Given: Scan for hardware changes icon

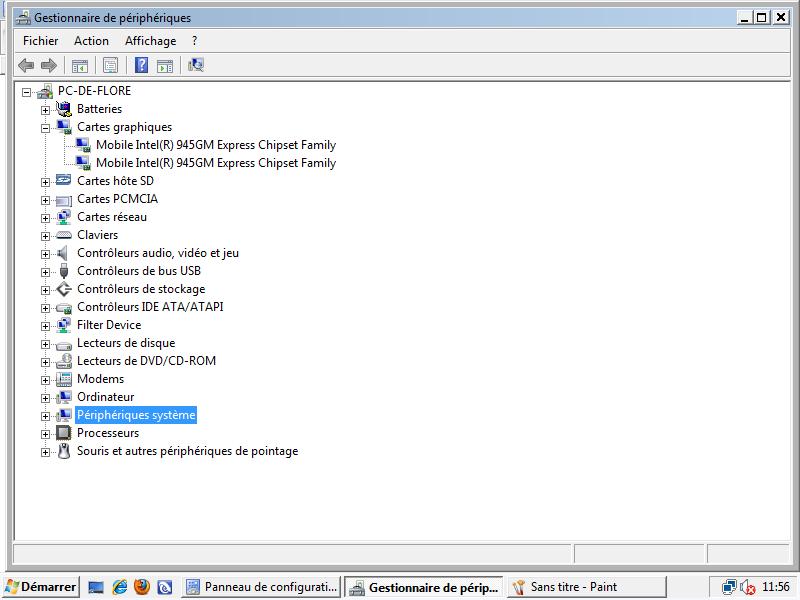Looking at the screenshot, I should point(196,65).
